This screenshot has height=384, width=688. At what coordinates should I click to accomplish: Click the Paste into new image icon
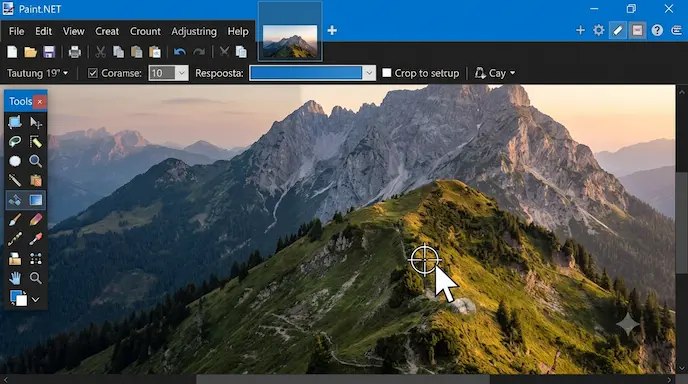click(155, 52)
